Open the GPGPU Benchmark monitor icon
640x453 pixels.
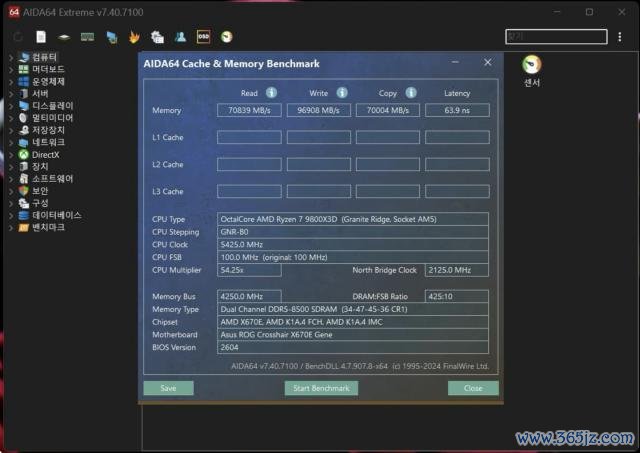(x=111, y=37)
